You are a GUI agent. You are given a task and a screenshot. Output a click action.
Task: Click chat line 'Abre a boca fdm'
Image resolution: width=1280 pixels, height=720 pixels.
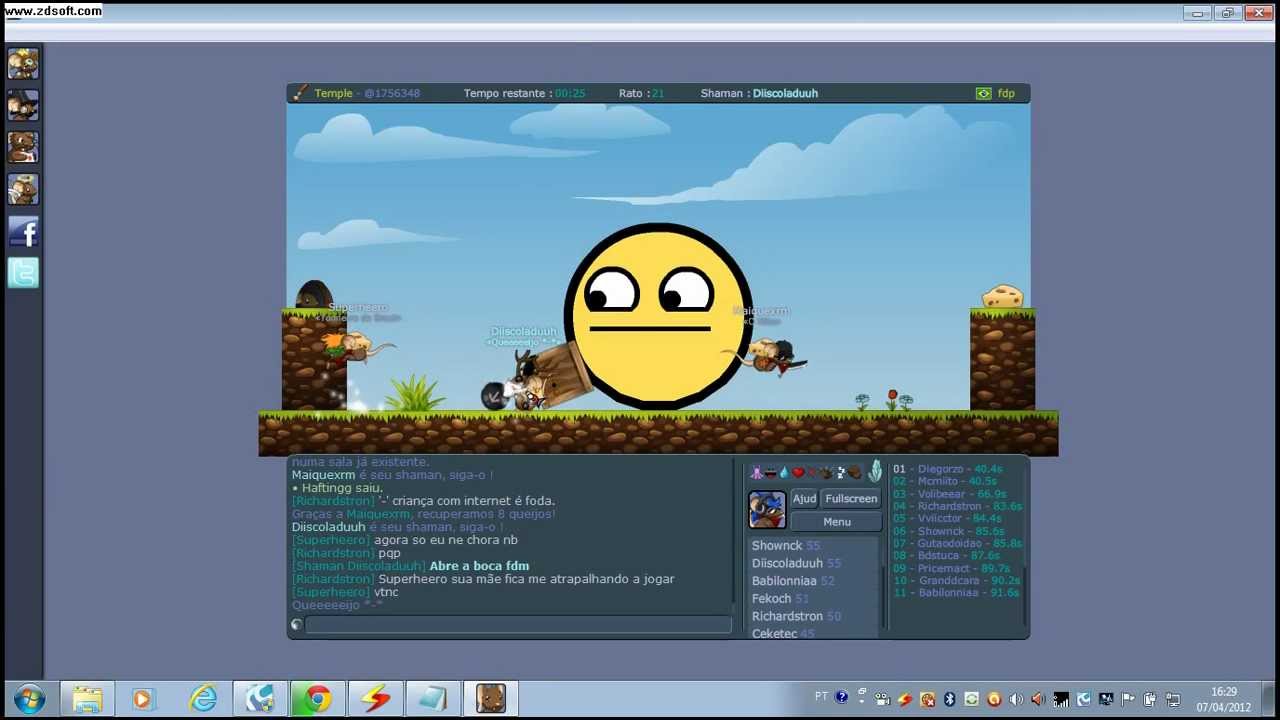pyautogui.click(x=479, y=566)
